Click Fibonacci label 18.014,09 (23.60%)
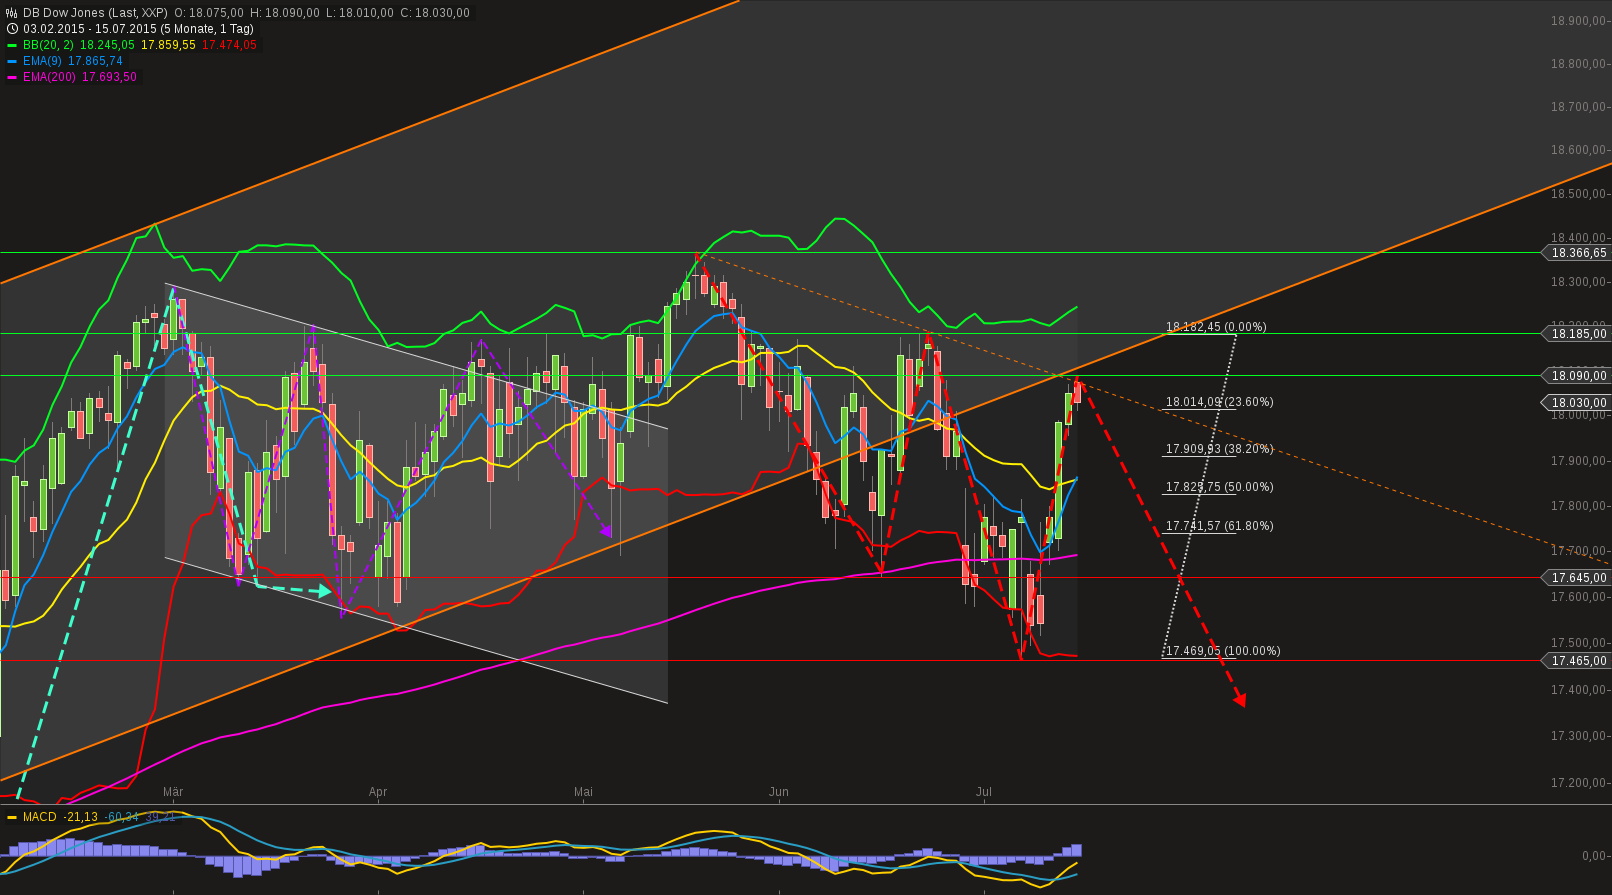 [1219, 402]
